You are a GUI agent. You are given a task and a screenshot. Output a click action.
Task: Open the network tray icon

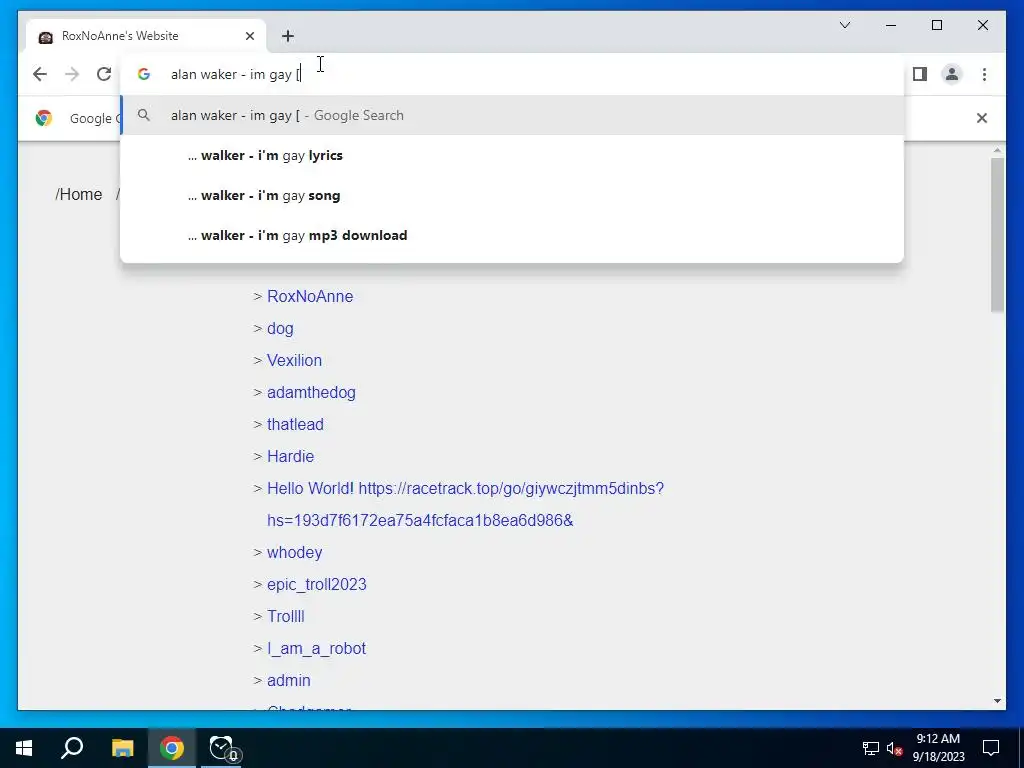871,748
